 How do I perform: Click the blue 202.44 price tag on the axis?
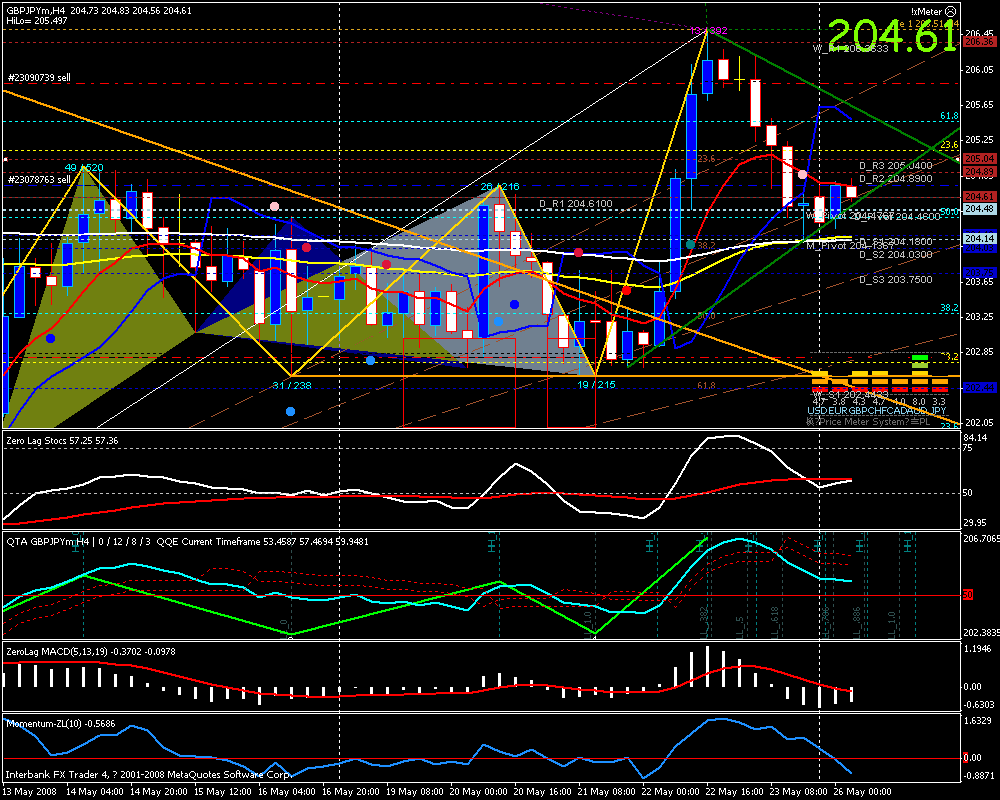tap(978, 387)
